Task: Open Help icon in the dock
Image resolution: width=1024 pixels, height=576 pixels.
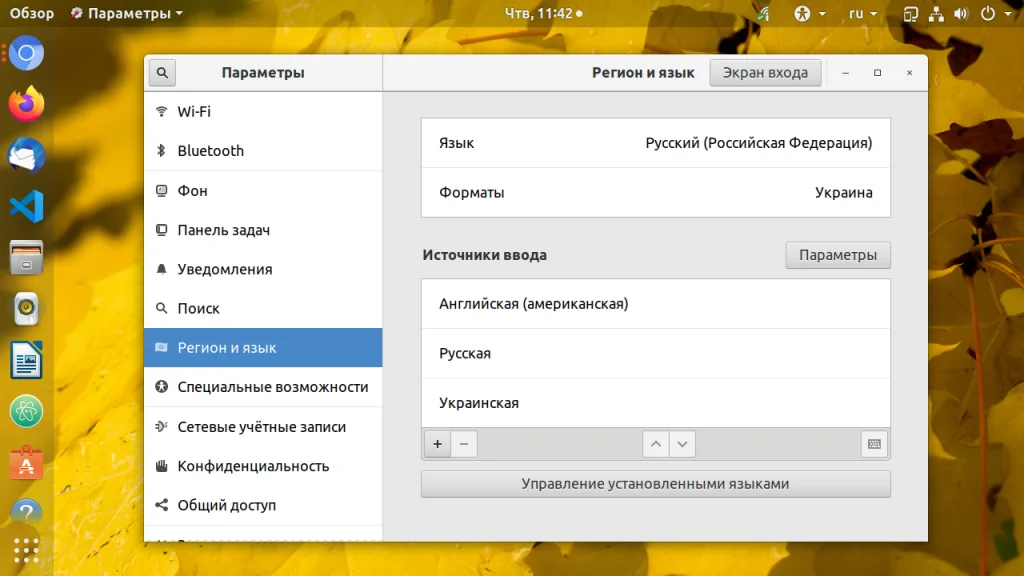Action: tap(26, 513)
